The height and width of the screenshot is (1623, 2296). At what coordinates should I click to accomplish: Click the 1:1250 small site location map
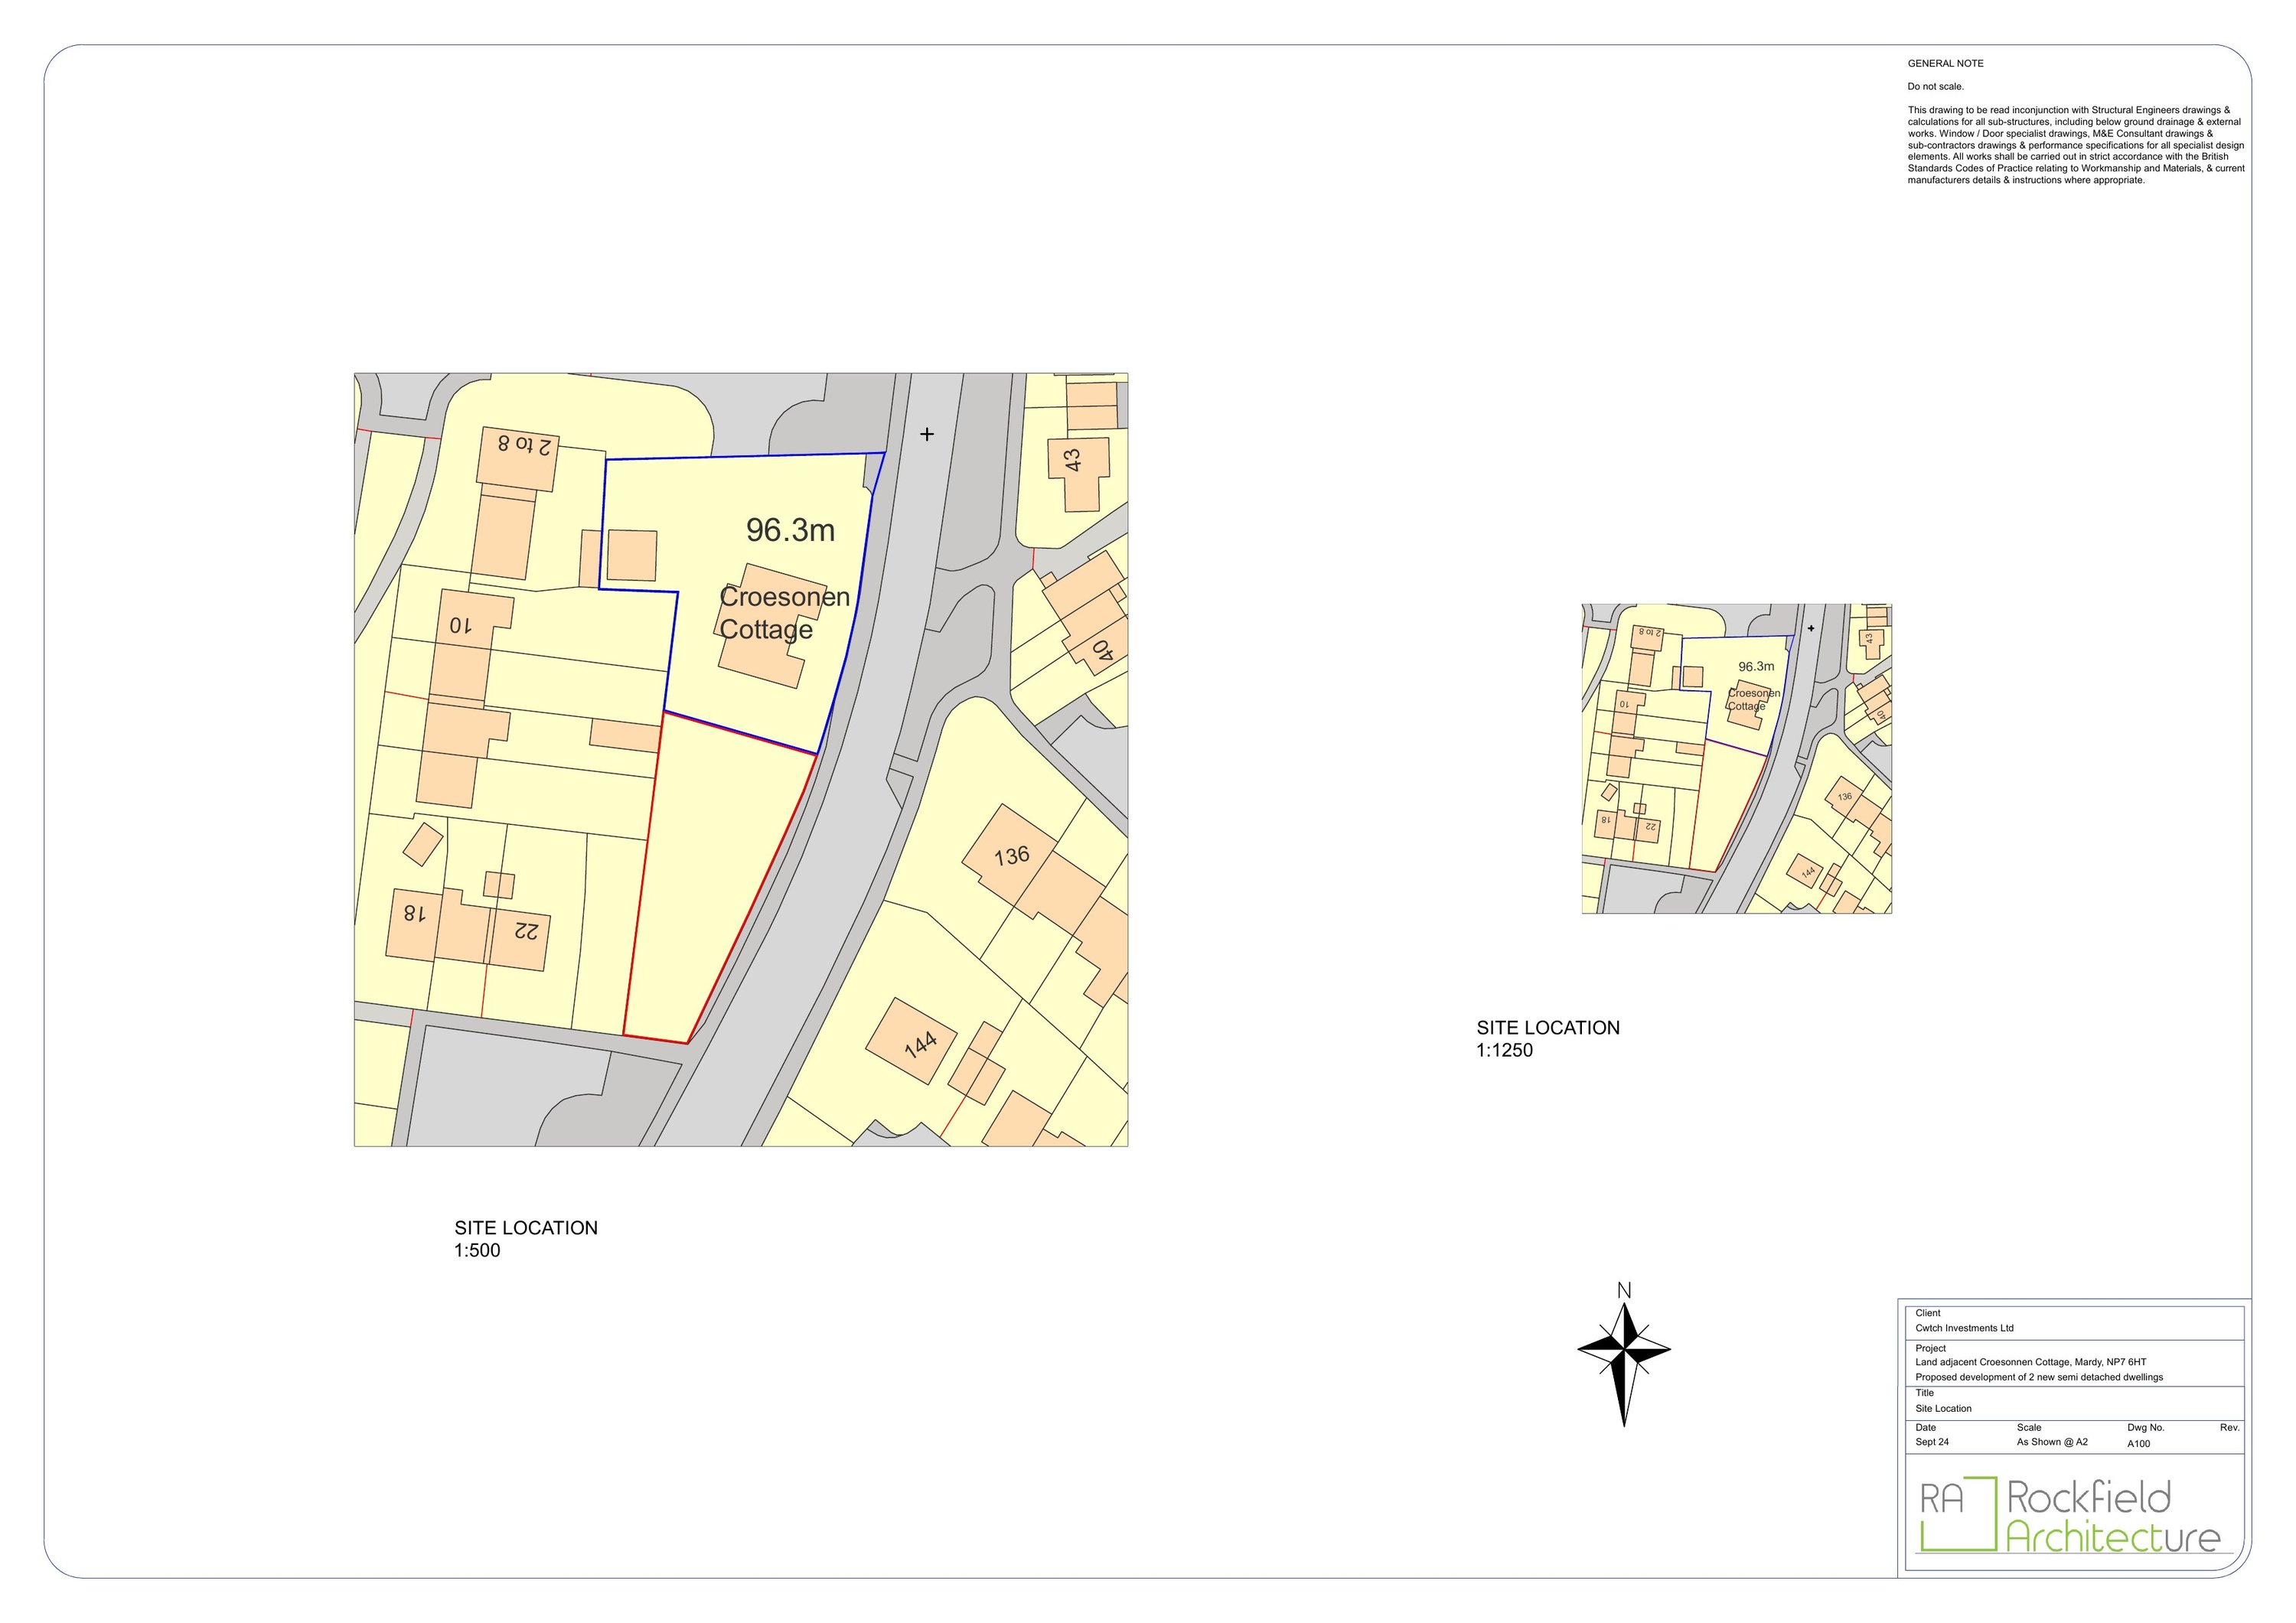pyautogui.click(x=1736, y=758)
